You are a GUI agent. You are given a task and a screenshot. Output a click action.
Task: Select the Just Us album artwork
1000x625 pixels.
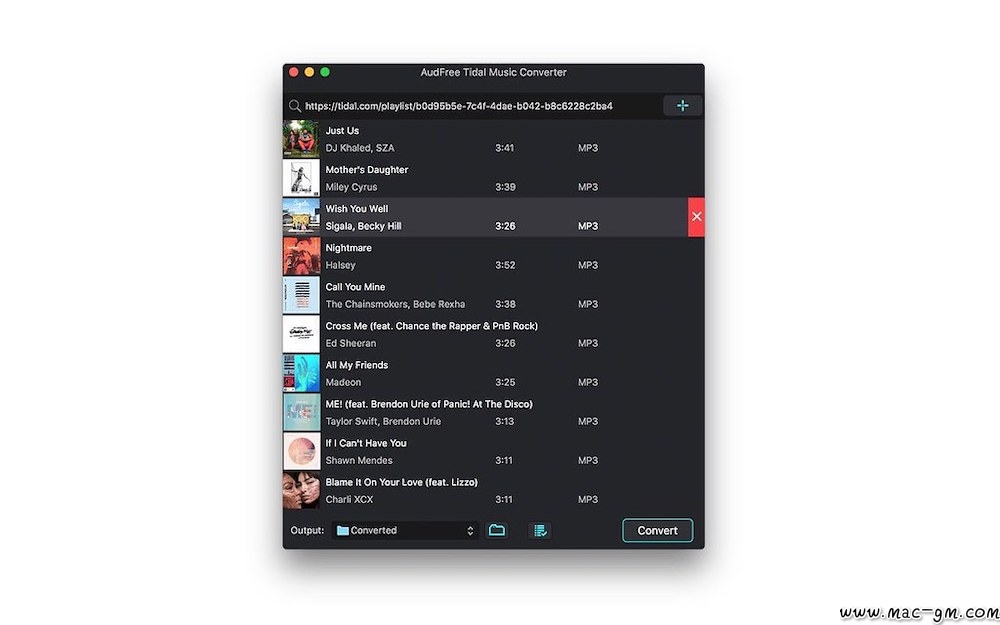pyautogui.click(x=301, y=139)
